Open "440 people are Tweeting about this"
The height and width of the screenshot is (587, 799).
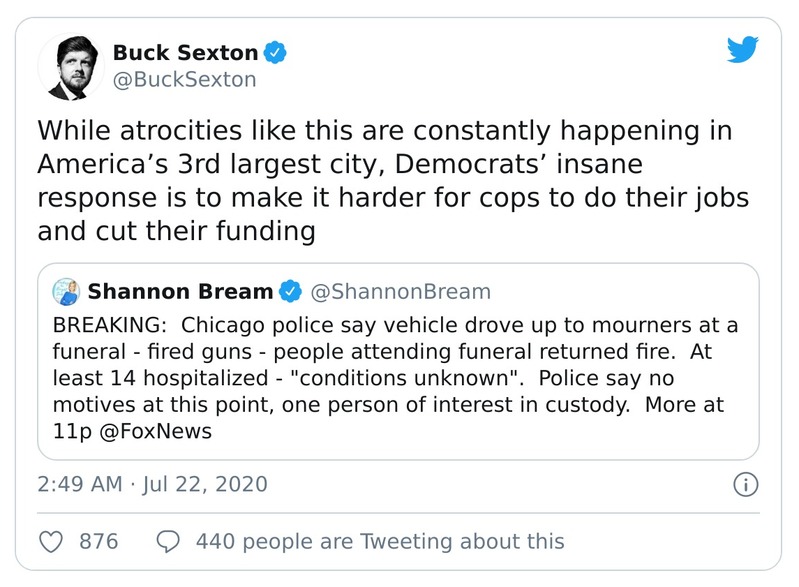380,542
